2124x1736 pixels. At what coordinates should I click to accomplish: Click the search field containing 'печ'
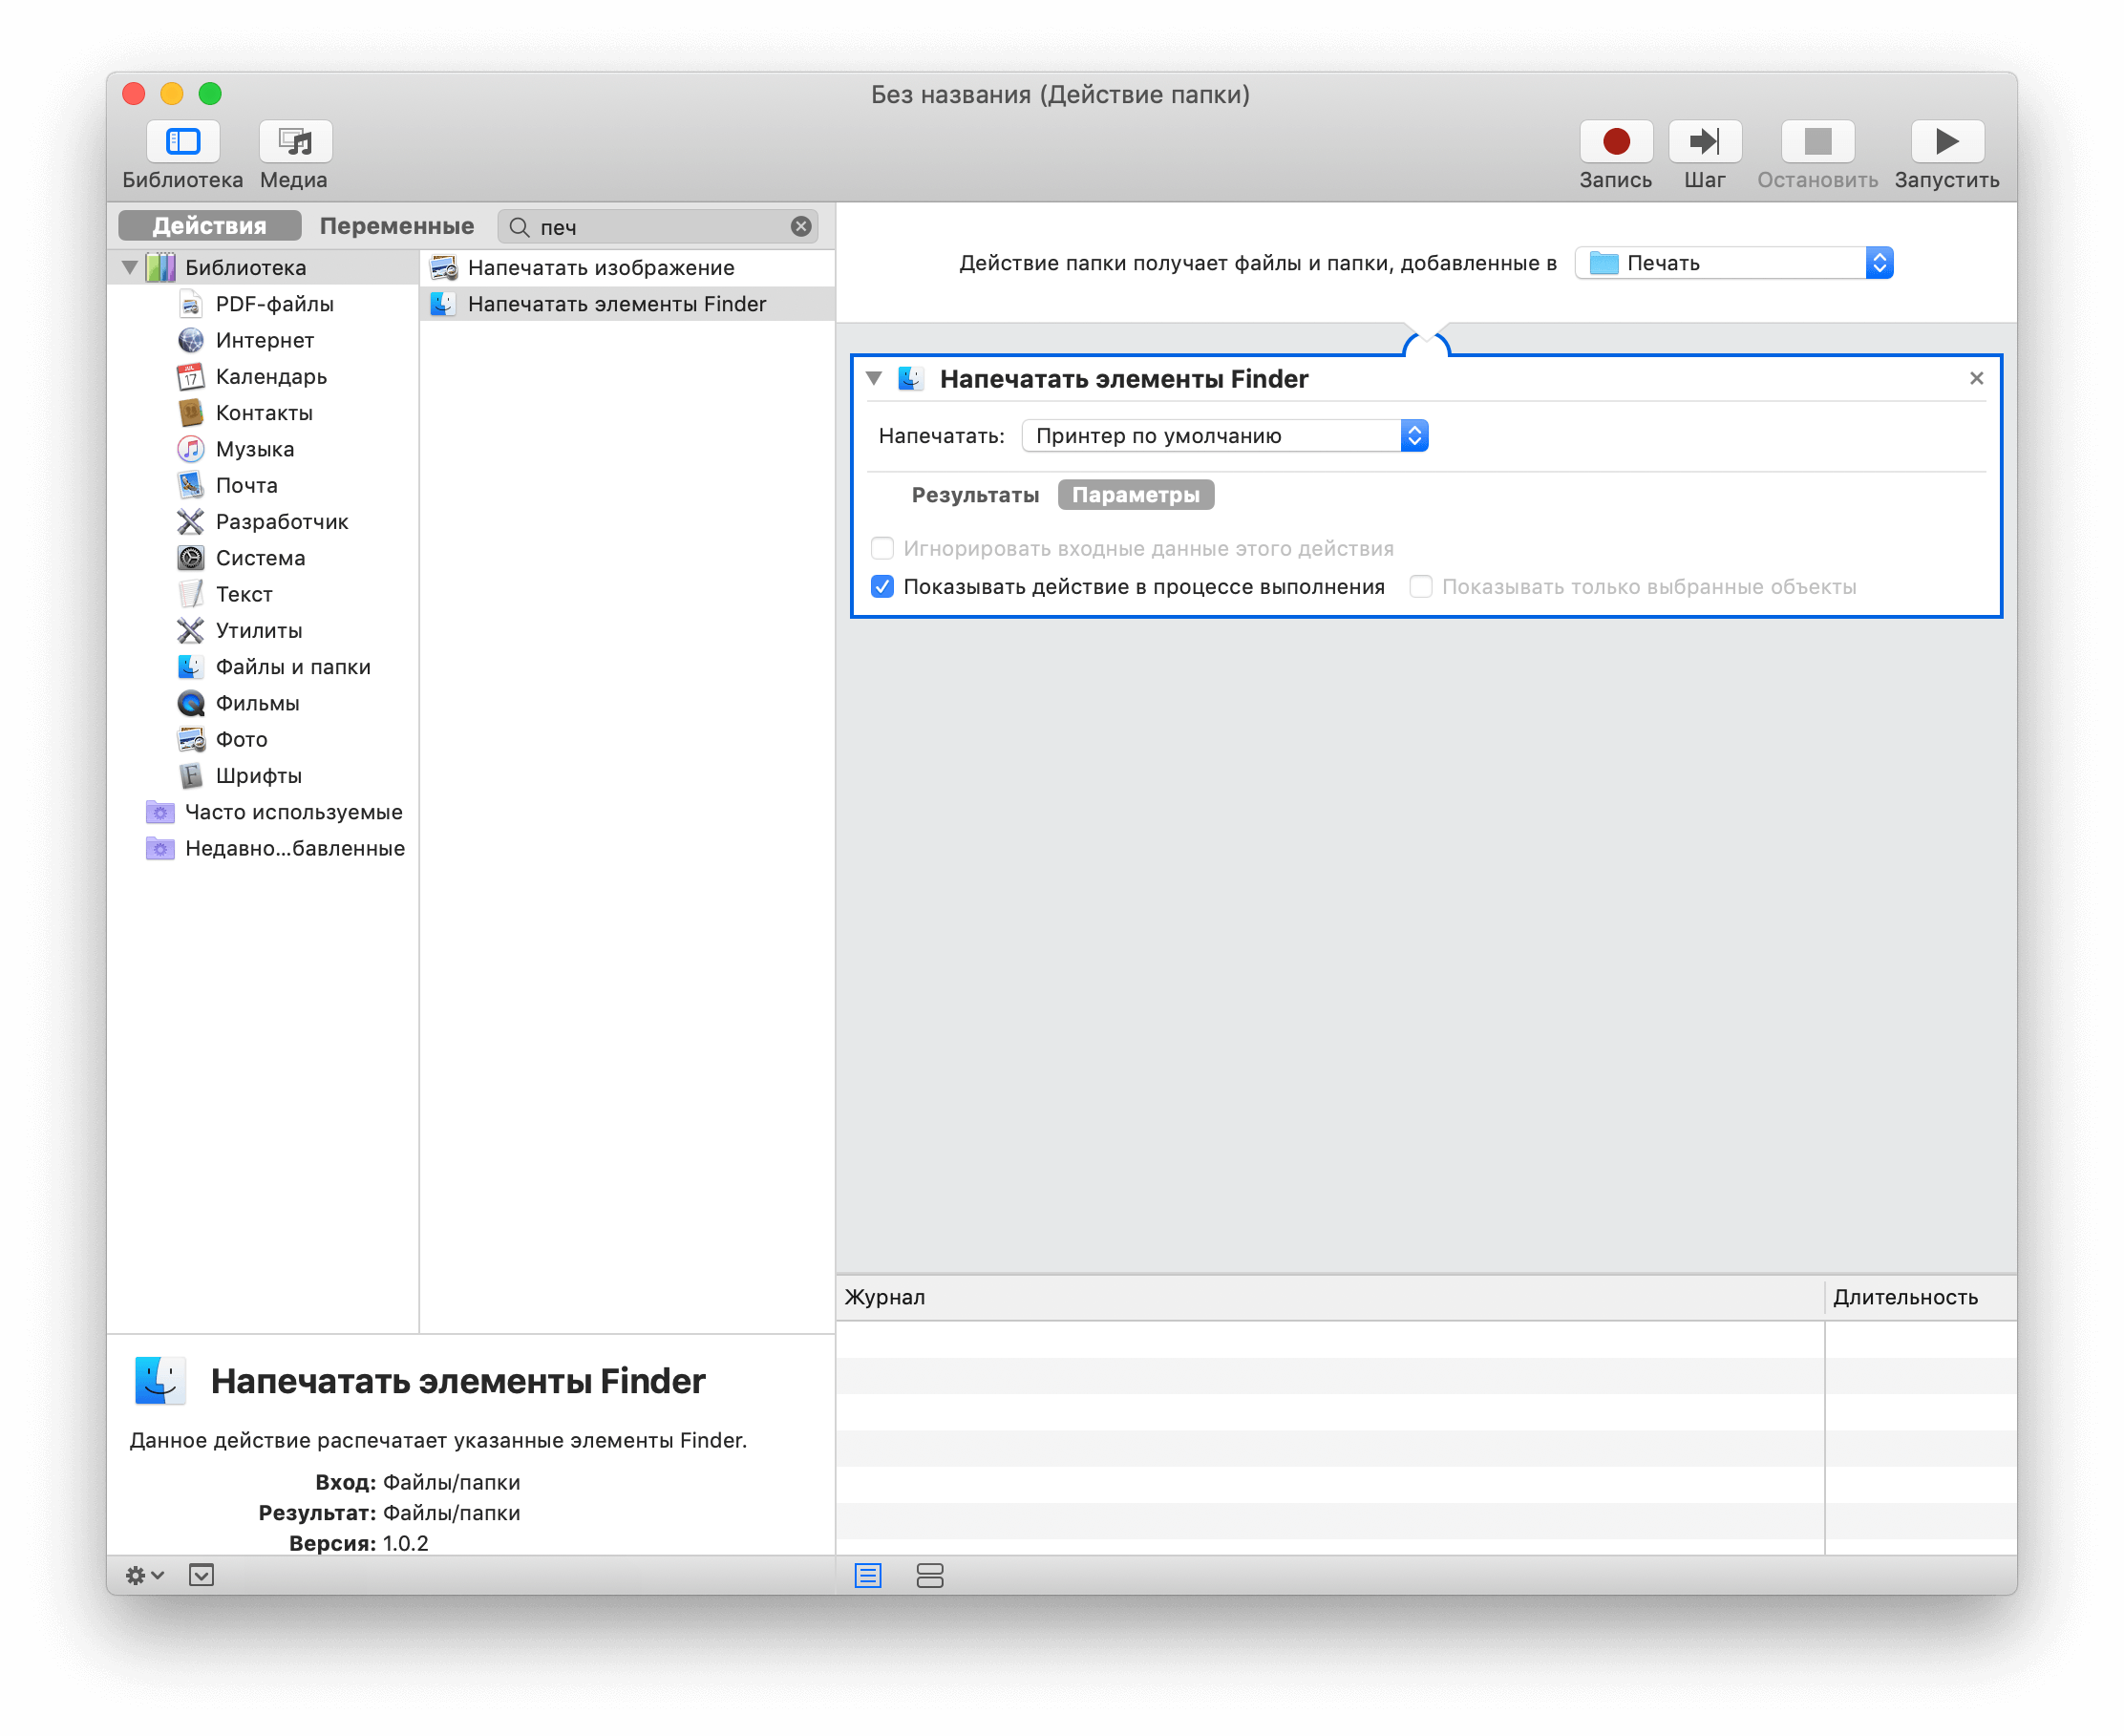click(657, 227)
